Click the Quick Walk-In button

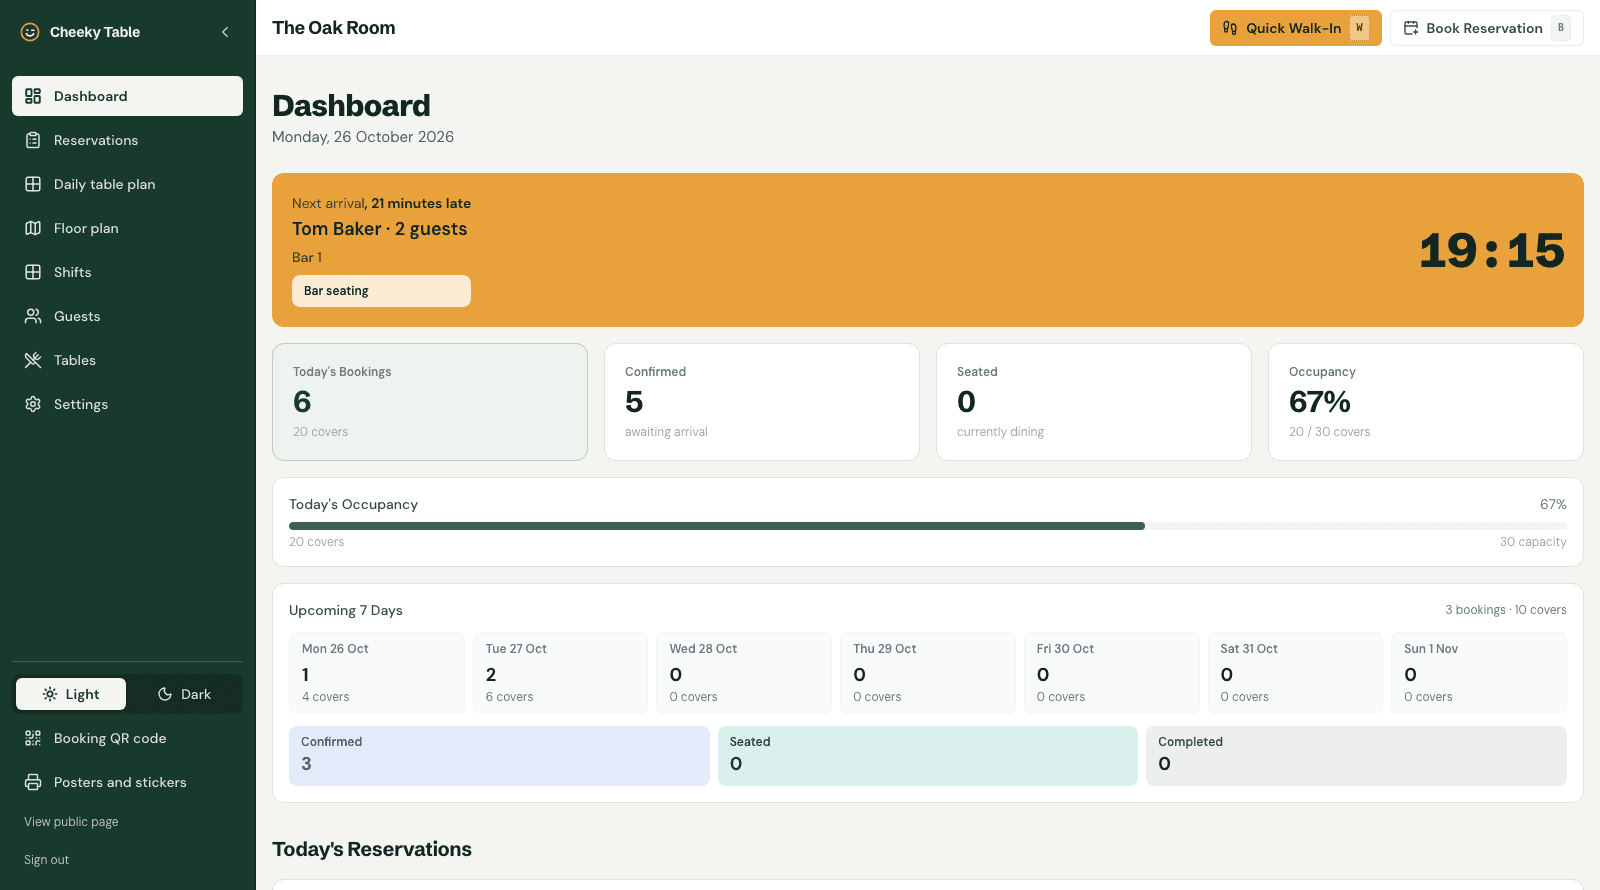1295,28
